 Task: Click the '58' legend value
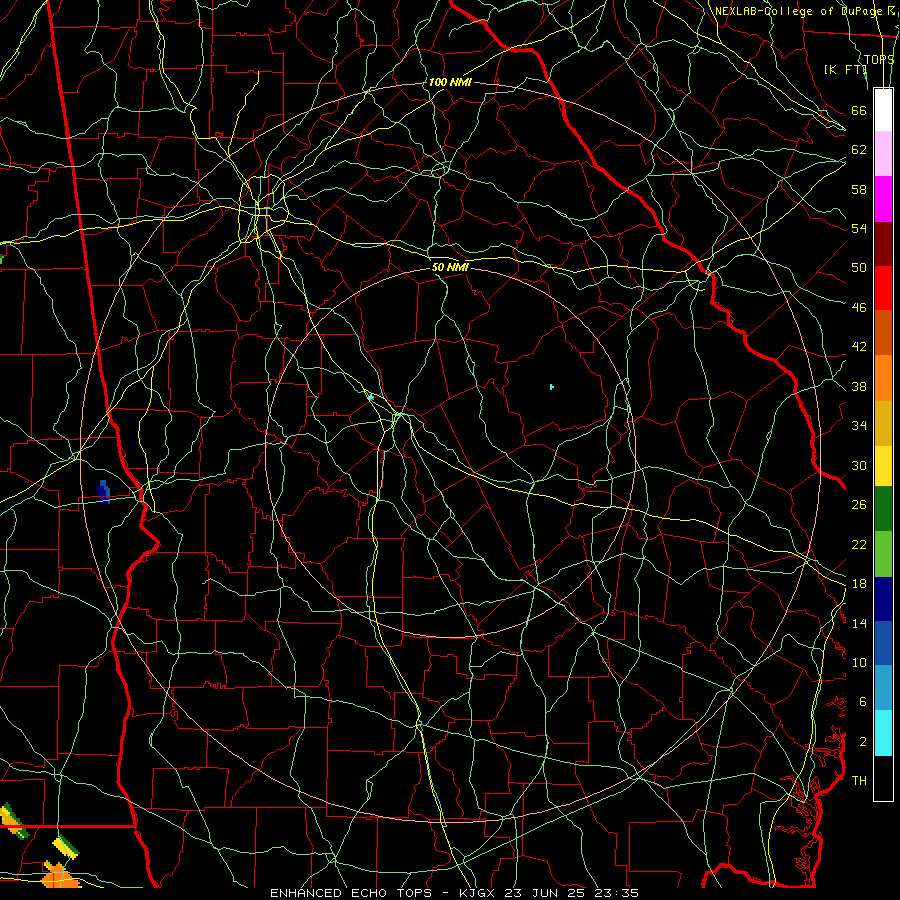point(859,189)
